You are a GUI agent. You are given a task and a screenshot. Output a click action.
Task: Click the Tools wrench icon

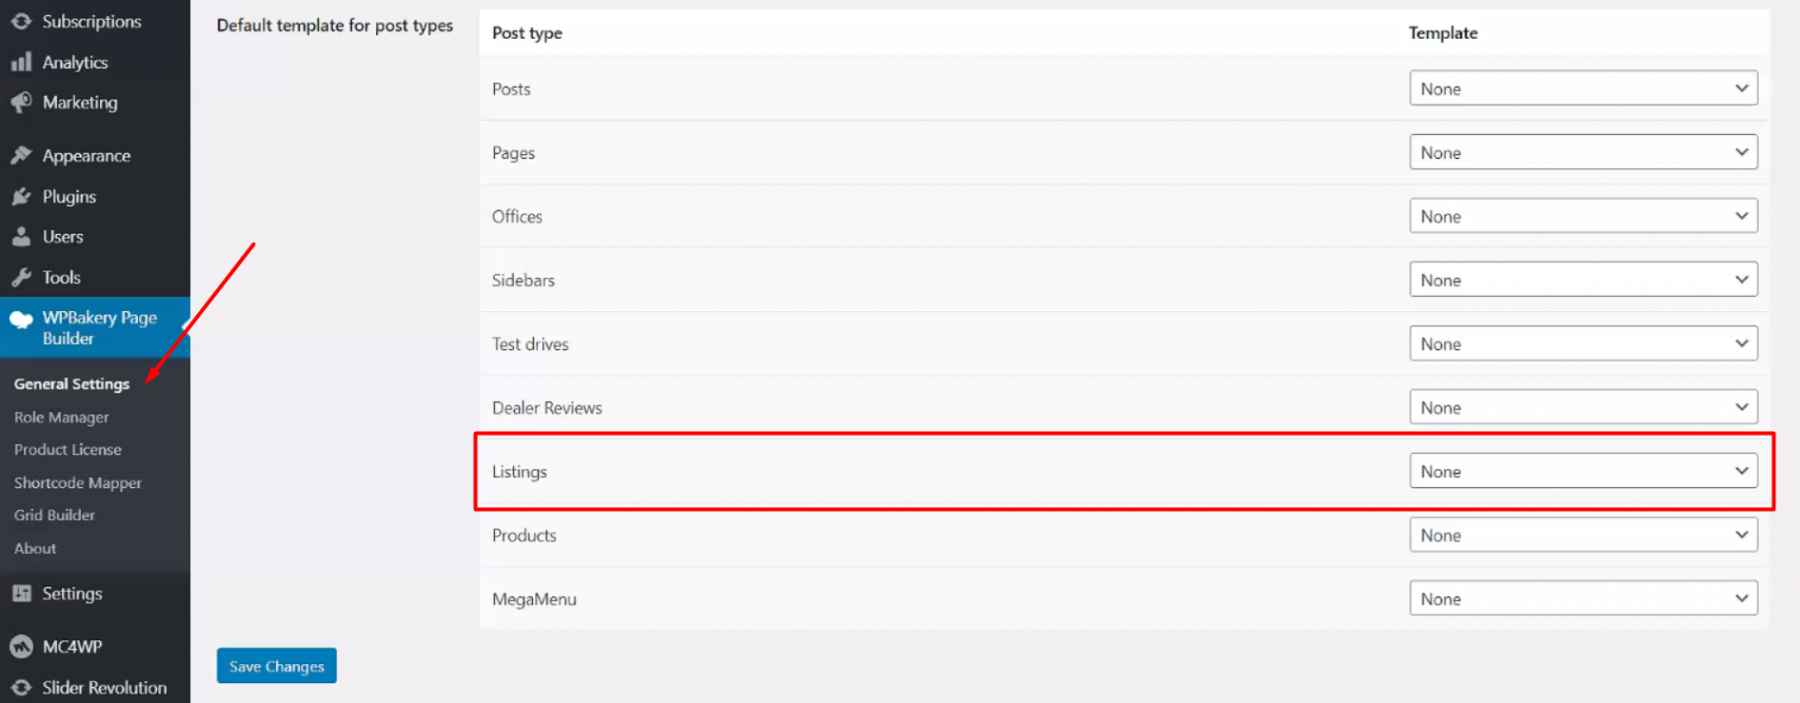(x=21, y=277)
